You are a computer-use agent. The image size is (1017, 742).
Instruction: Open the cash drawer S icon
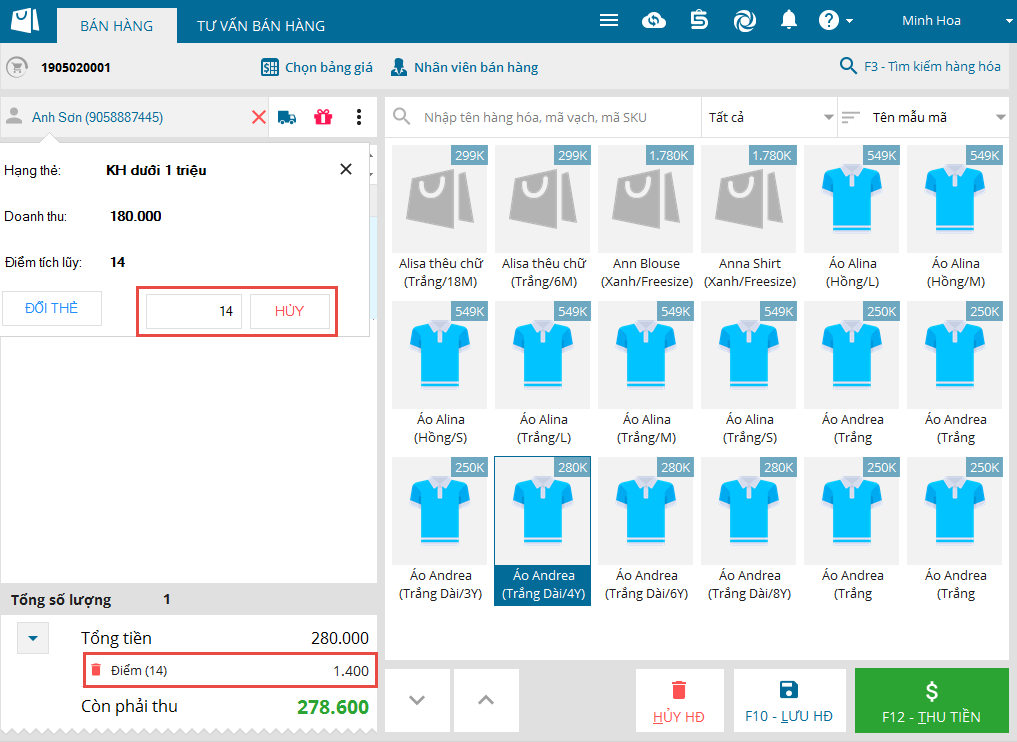coord(699,20)
